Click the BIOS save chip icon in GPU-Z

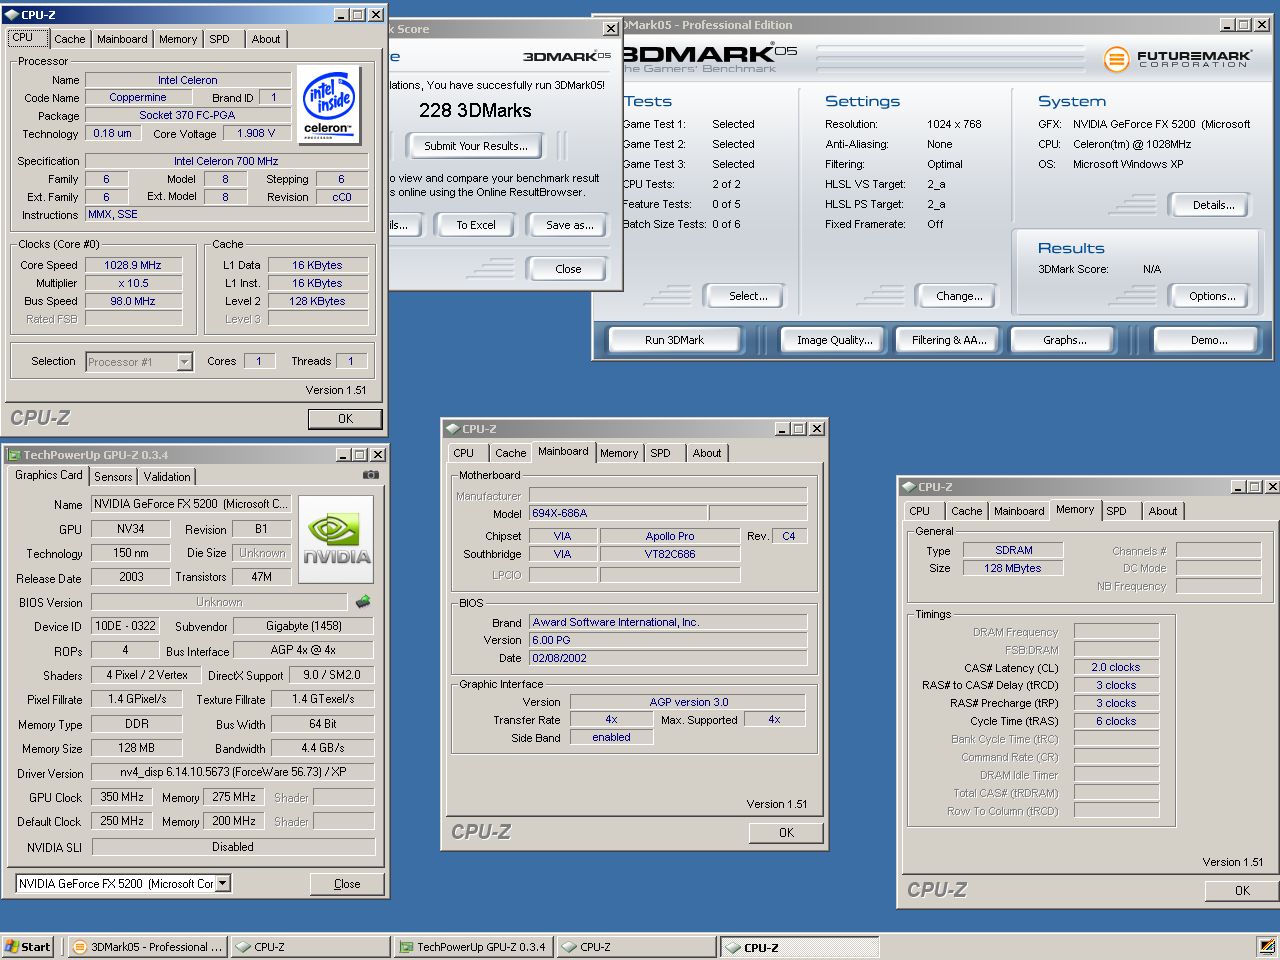[x=363, y=602]
